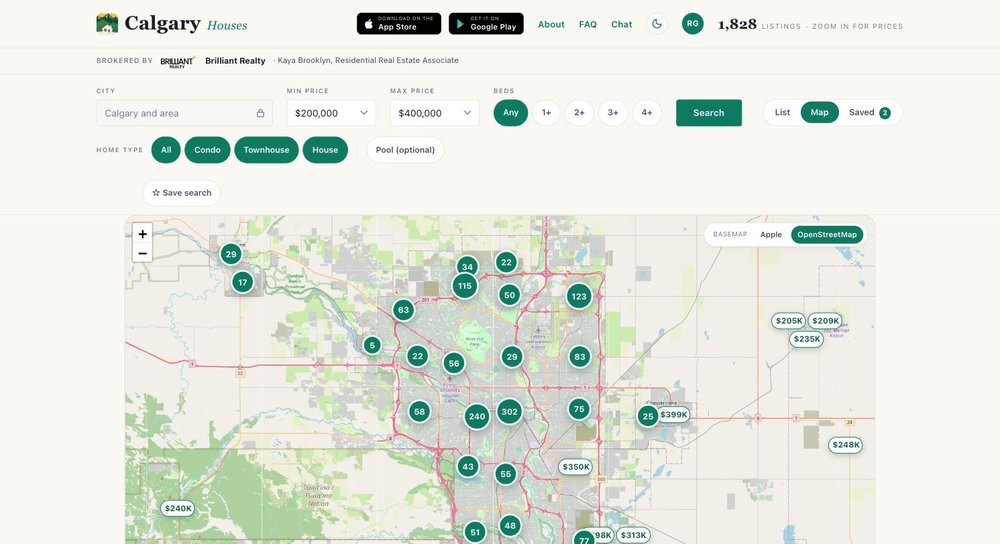This screenshot has height=544, width=1000.
Task: Open the Saved listings tab
Action: [x=869, y=113]
